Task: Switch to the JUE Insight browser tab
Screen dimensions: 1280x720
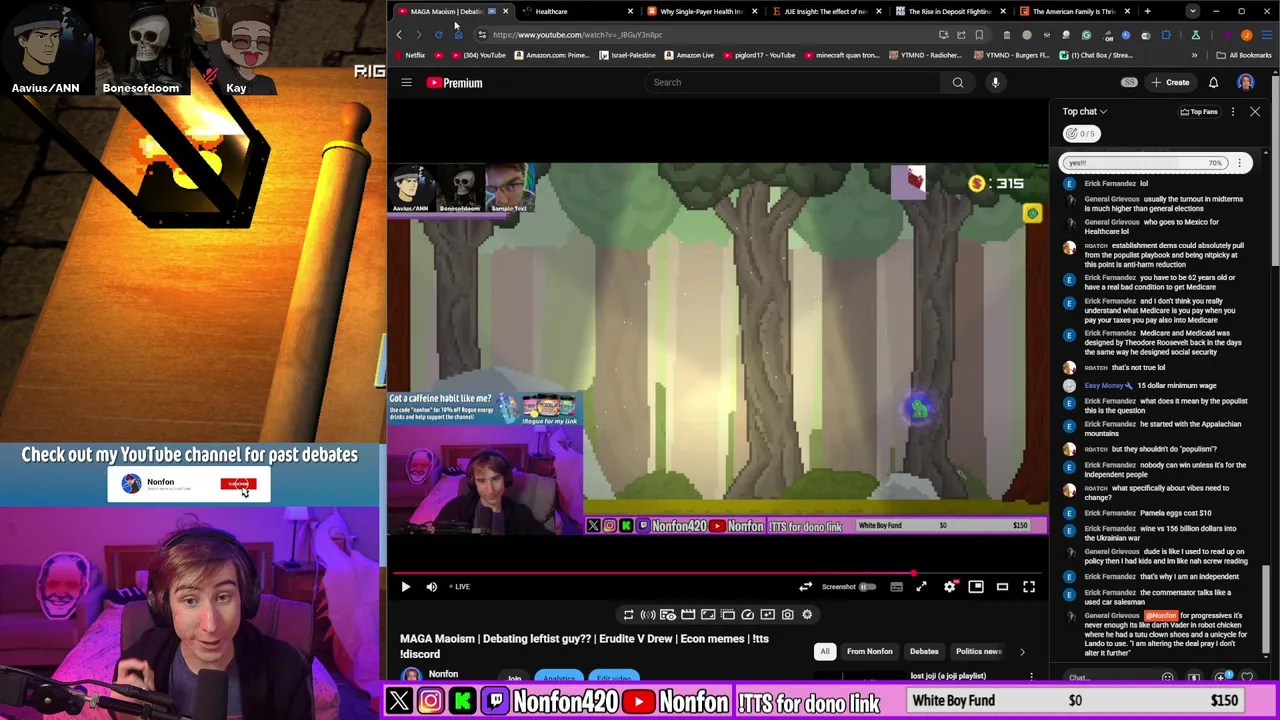Action: (825, 11)
